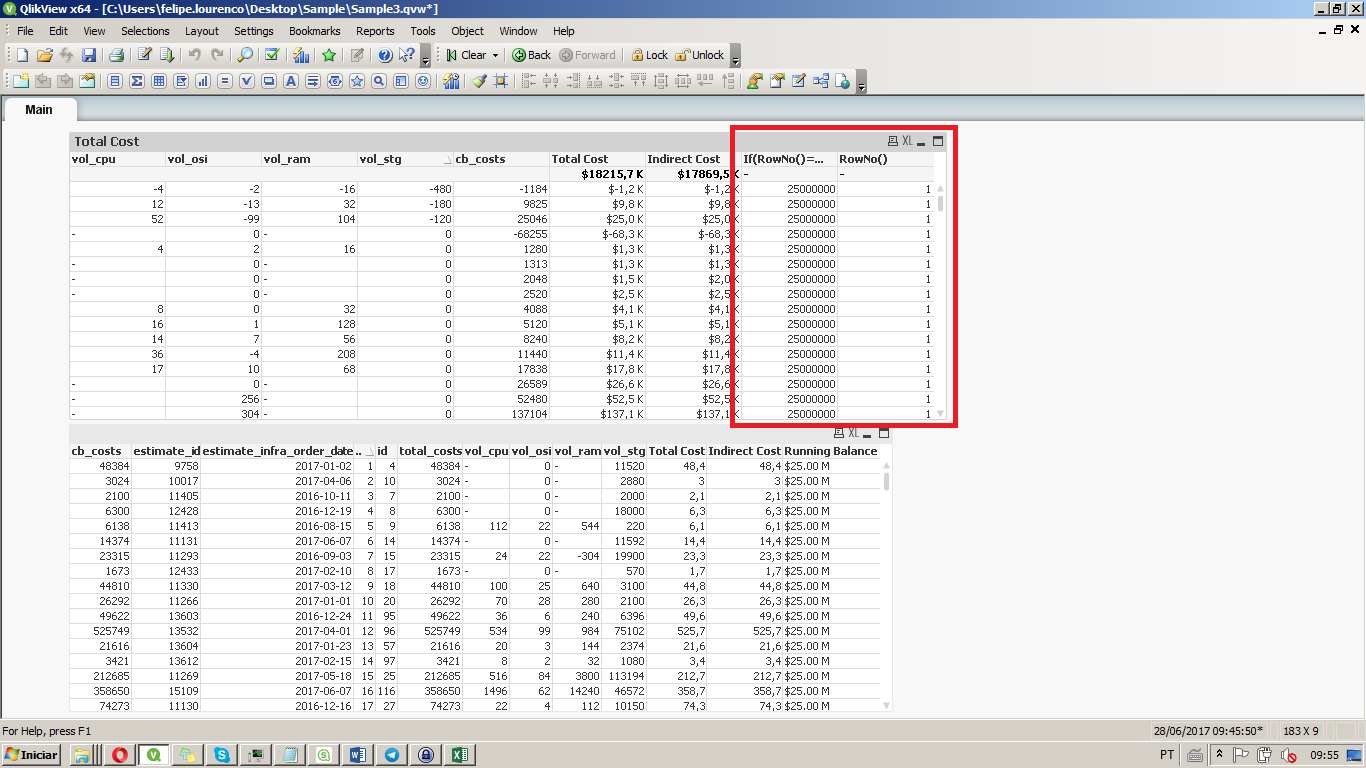Select the Format Painter brush icon

pyautogui.click(x=479, y=81)
